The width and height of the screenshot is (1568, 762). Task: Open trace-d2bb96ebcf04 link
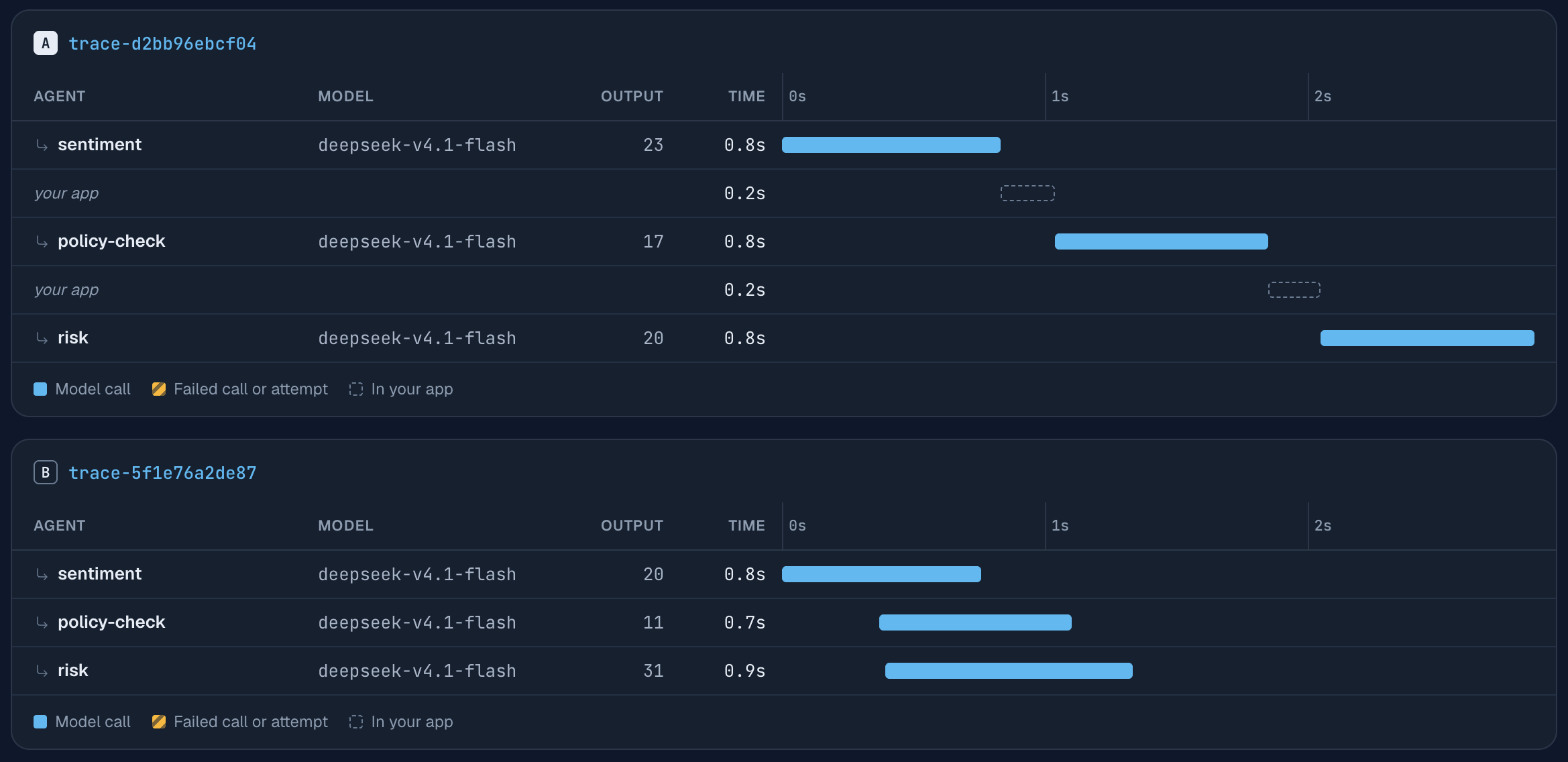pyautogui.click(x=162, y=43)
